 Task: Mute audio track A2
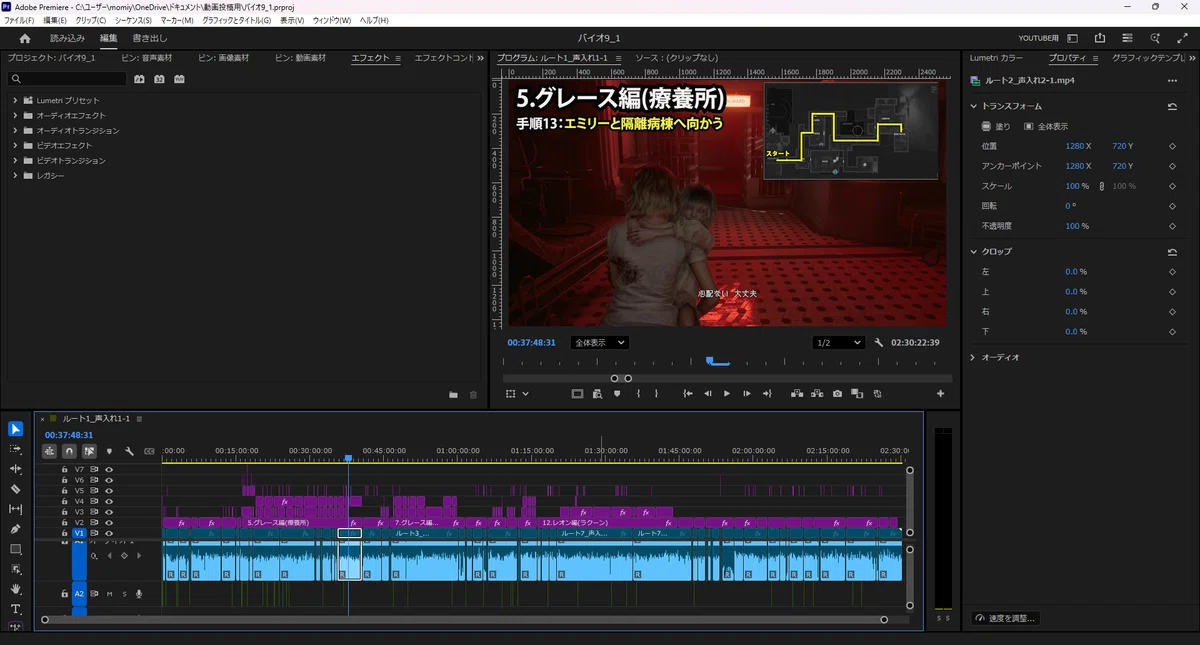click(109, 594)
